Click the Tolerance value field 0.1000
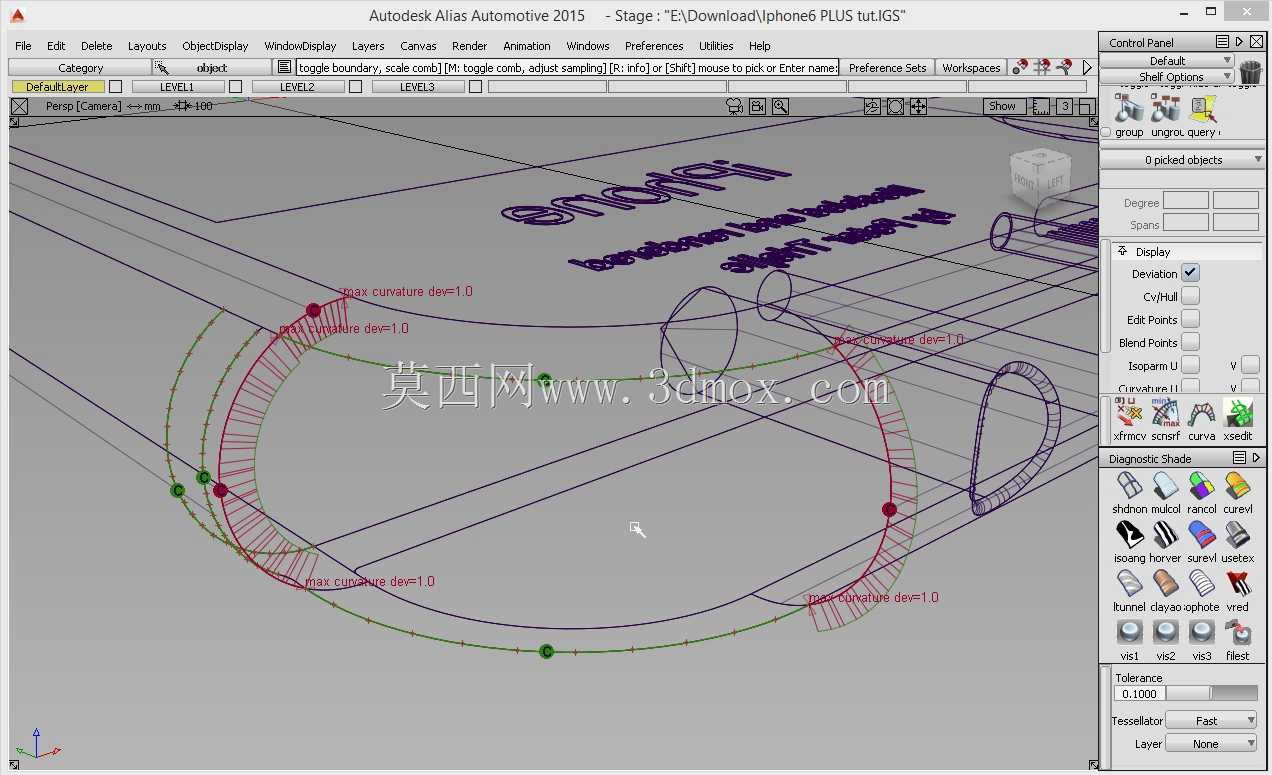The height and width of the screenshot is (775, 1272). pyautogui.click(x=1139, y=693)
